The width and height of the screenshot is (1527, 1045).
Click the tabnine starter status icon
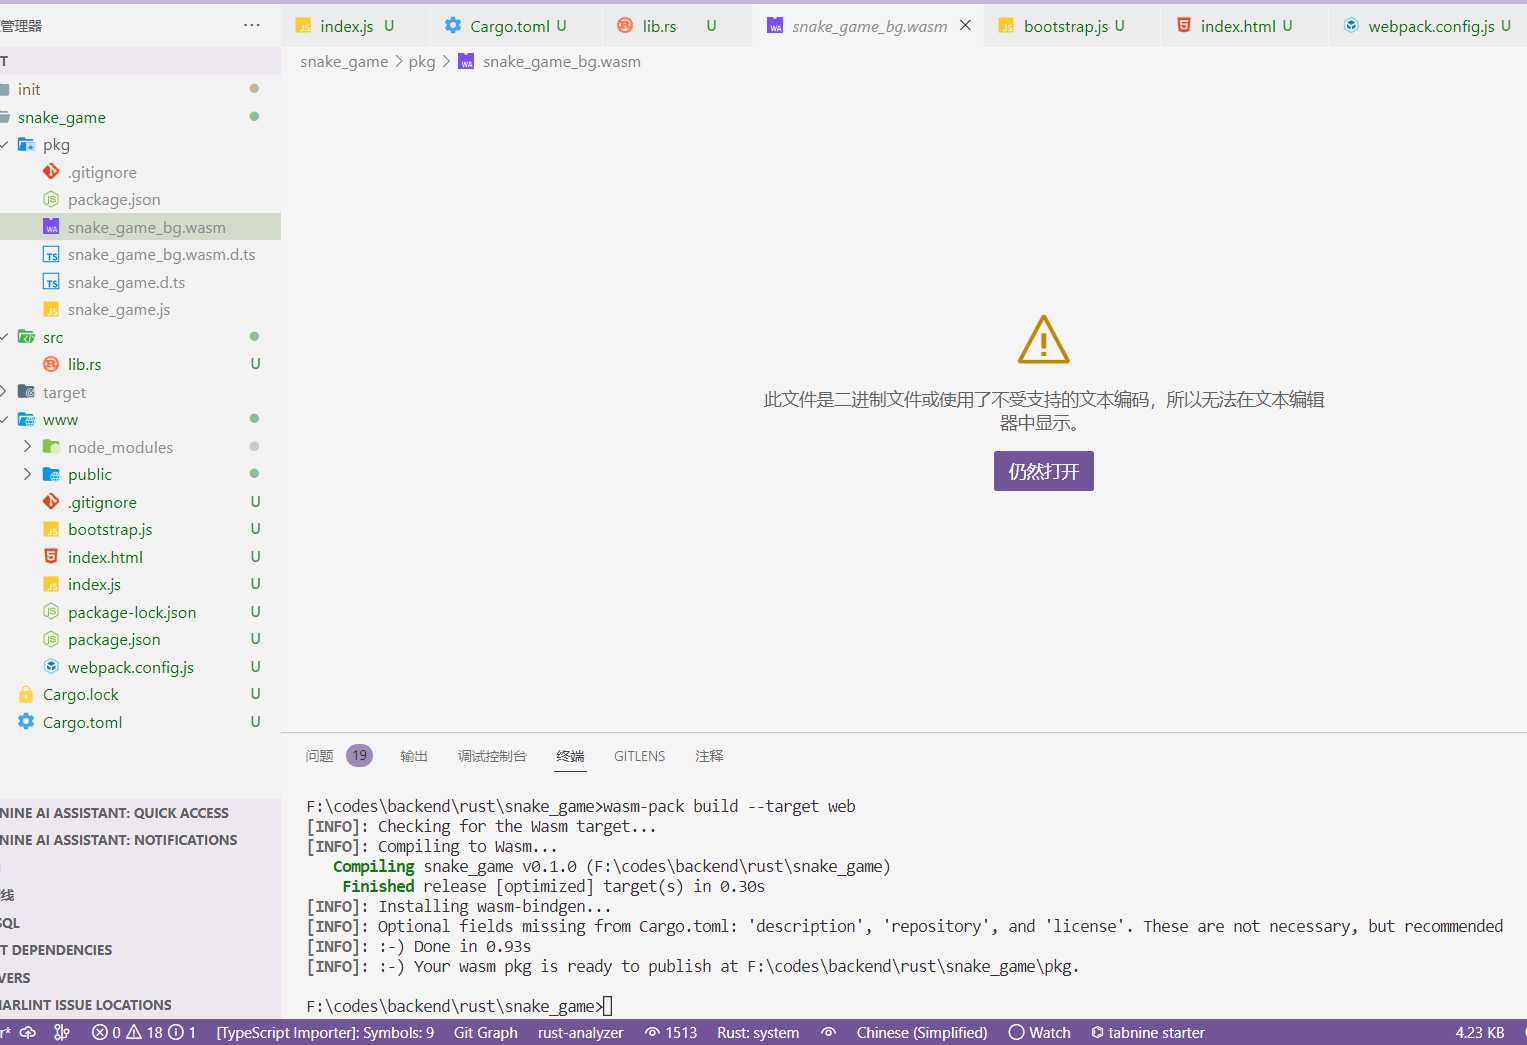[x=1147, y=1032]
